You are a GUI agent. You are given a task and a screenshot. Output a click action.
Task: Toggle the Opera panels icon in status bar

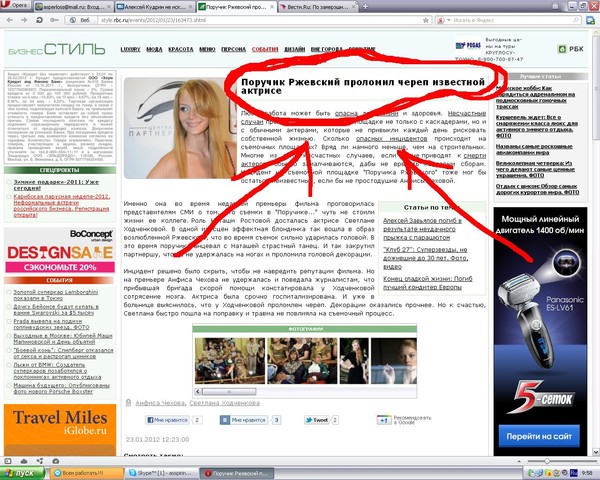pos(8,461)
